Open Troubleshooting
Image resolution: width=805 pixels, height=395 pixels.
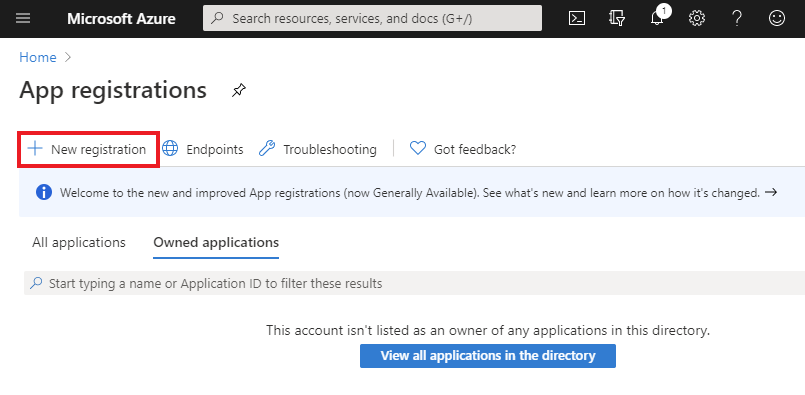pyautogui.click(x=317, y=149)
